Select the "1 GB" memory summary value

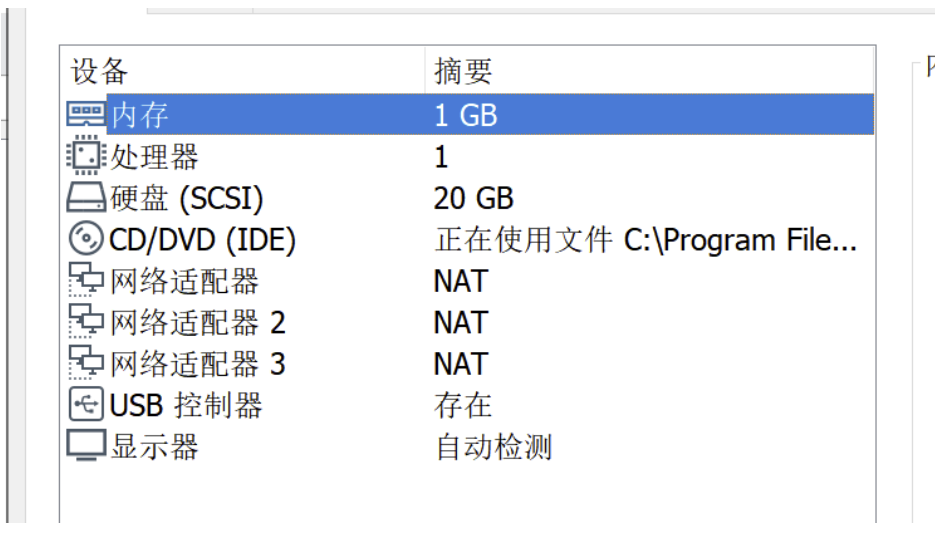465,115
